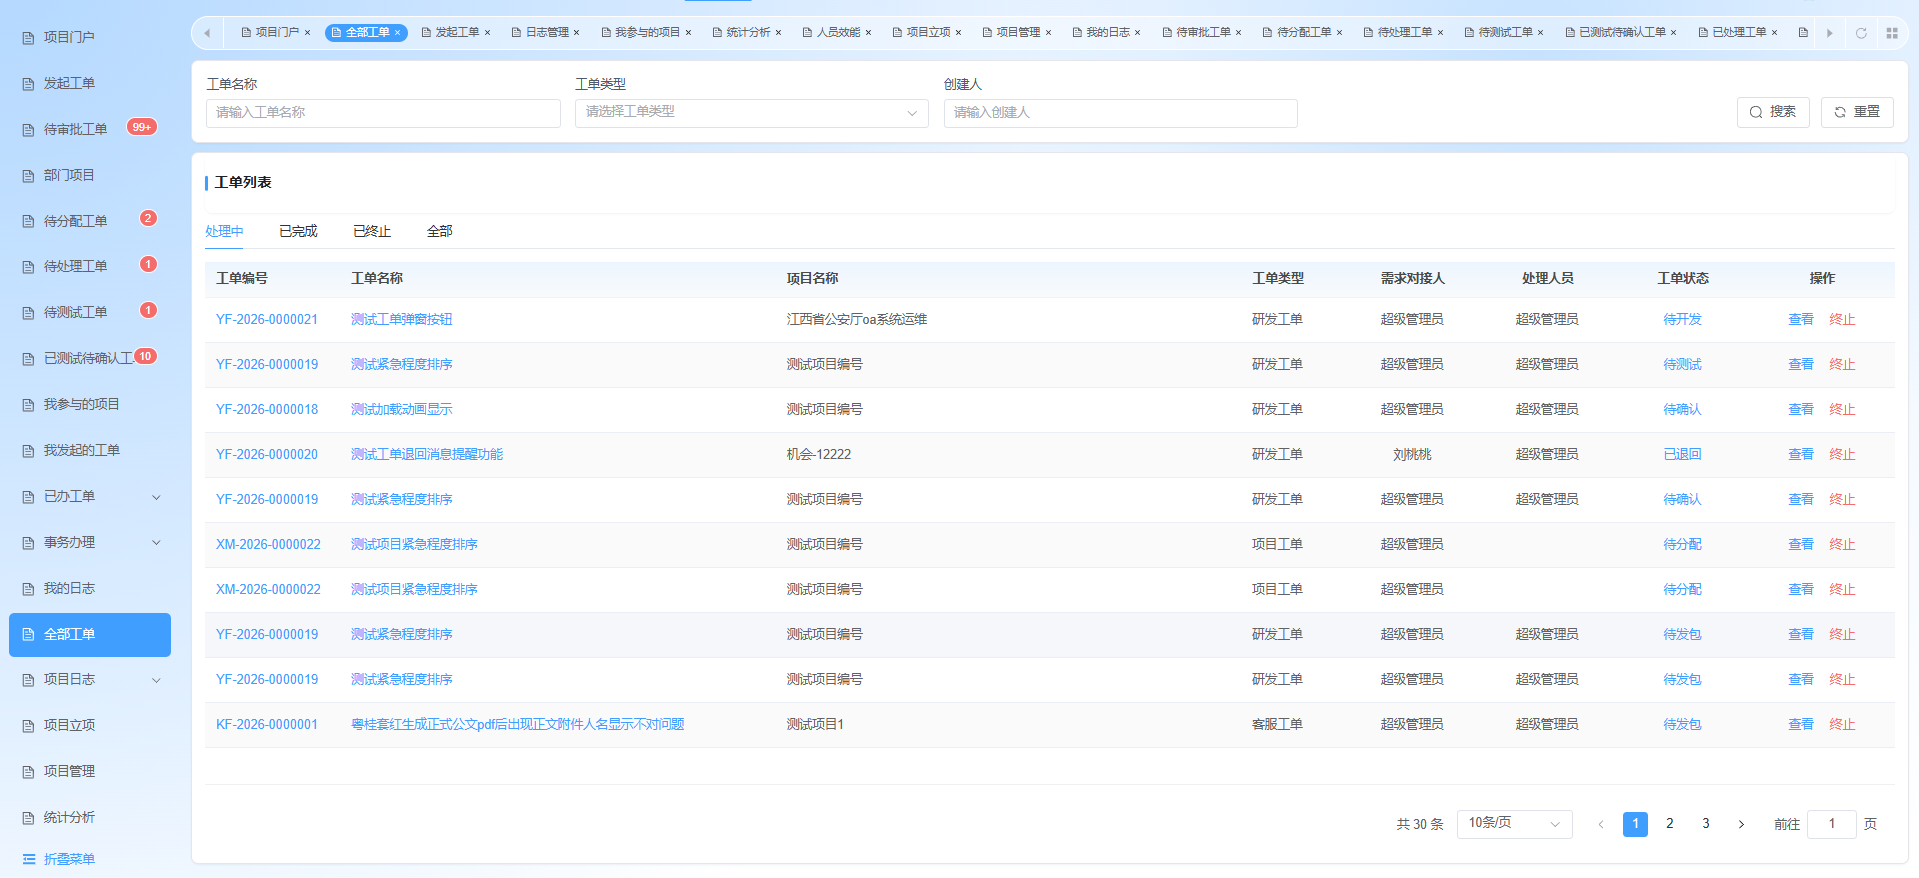This screenshot has height=878, width=1919.
Task: Open the 待审批工单 top tab
Action: click(x=1202, y=33)
